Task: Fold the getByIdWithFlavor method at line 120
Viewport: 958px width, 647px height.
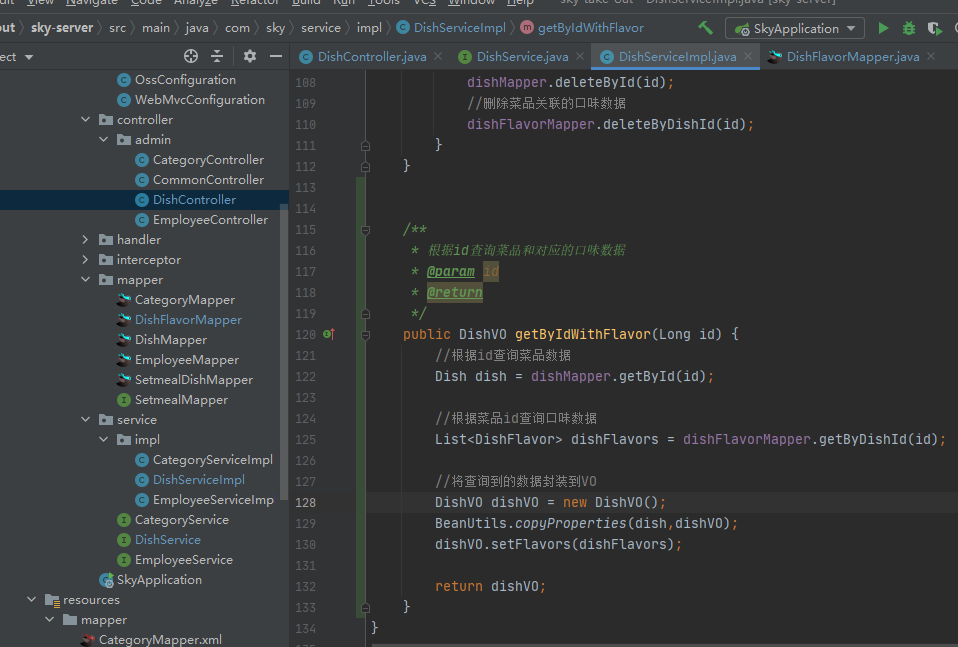Action: (x=365, y=334)
